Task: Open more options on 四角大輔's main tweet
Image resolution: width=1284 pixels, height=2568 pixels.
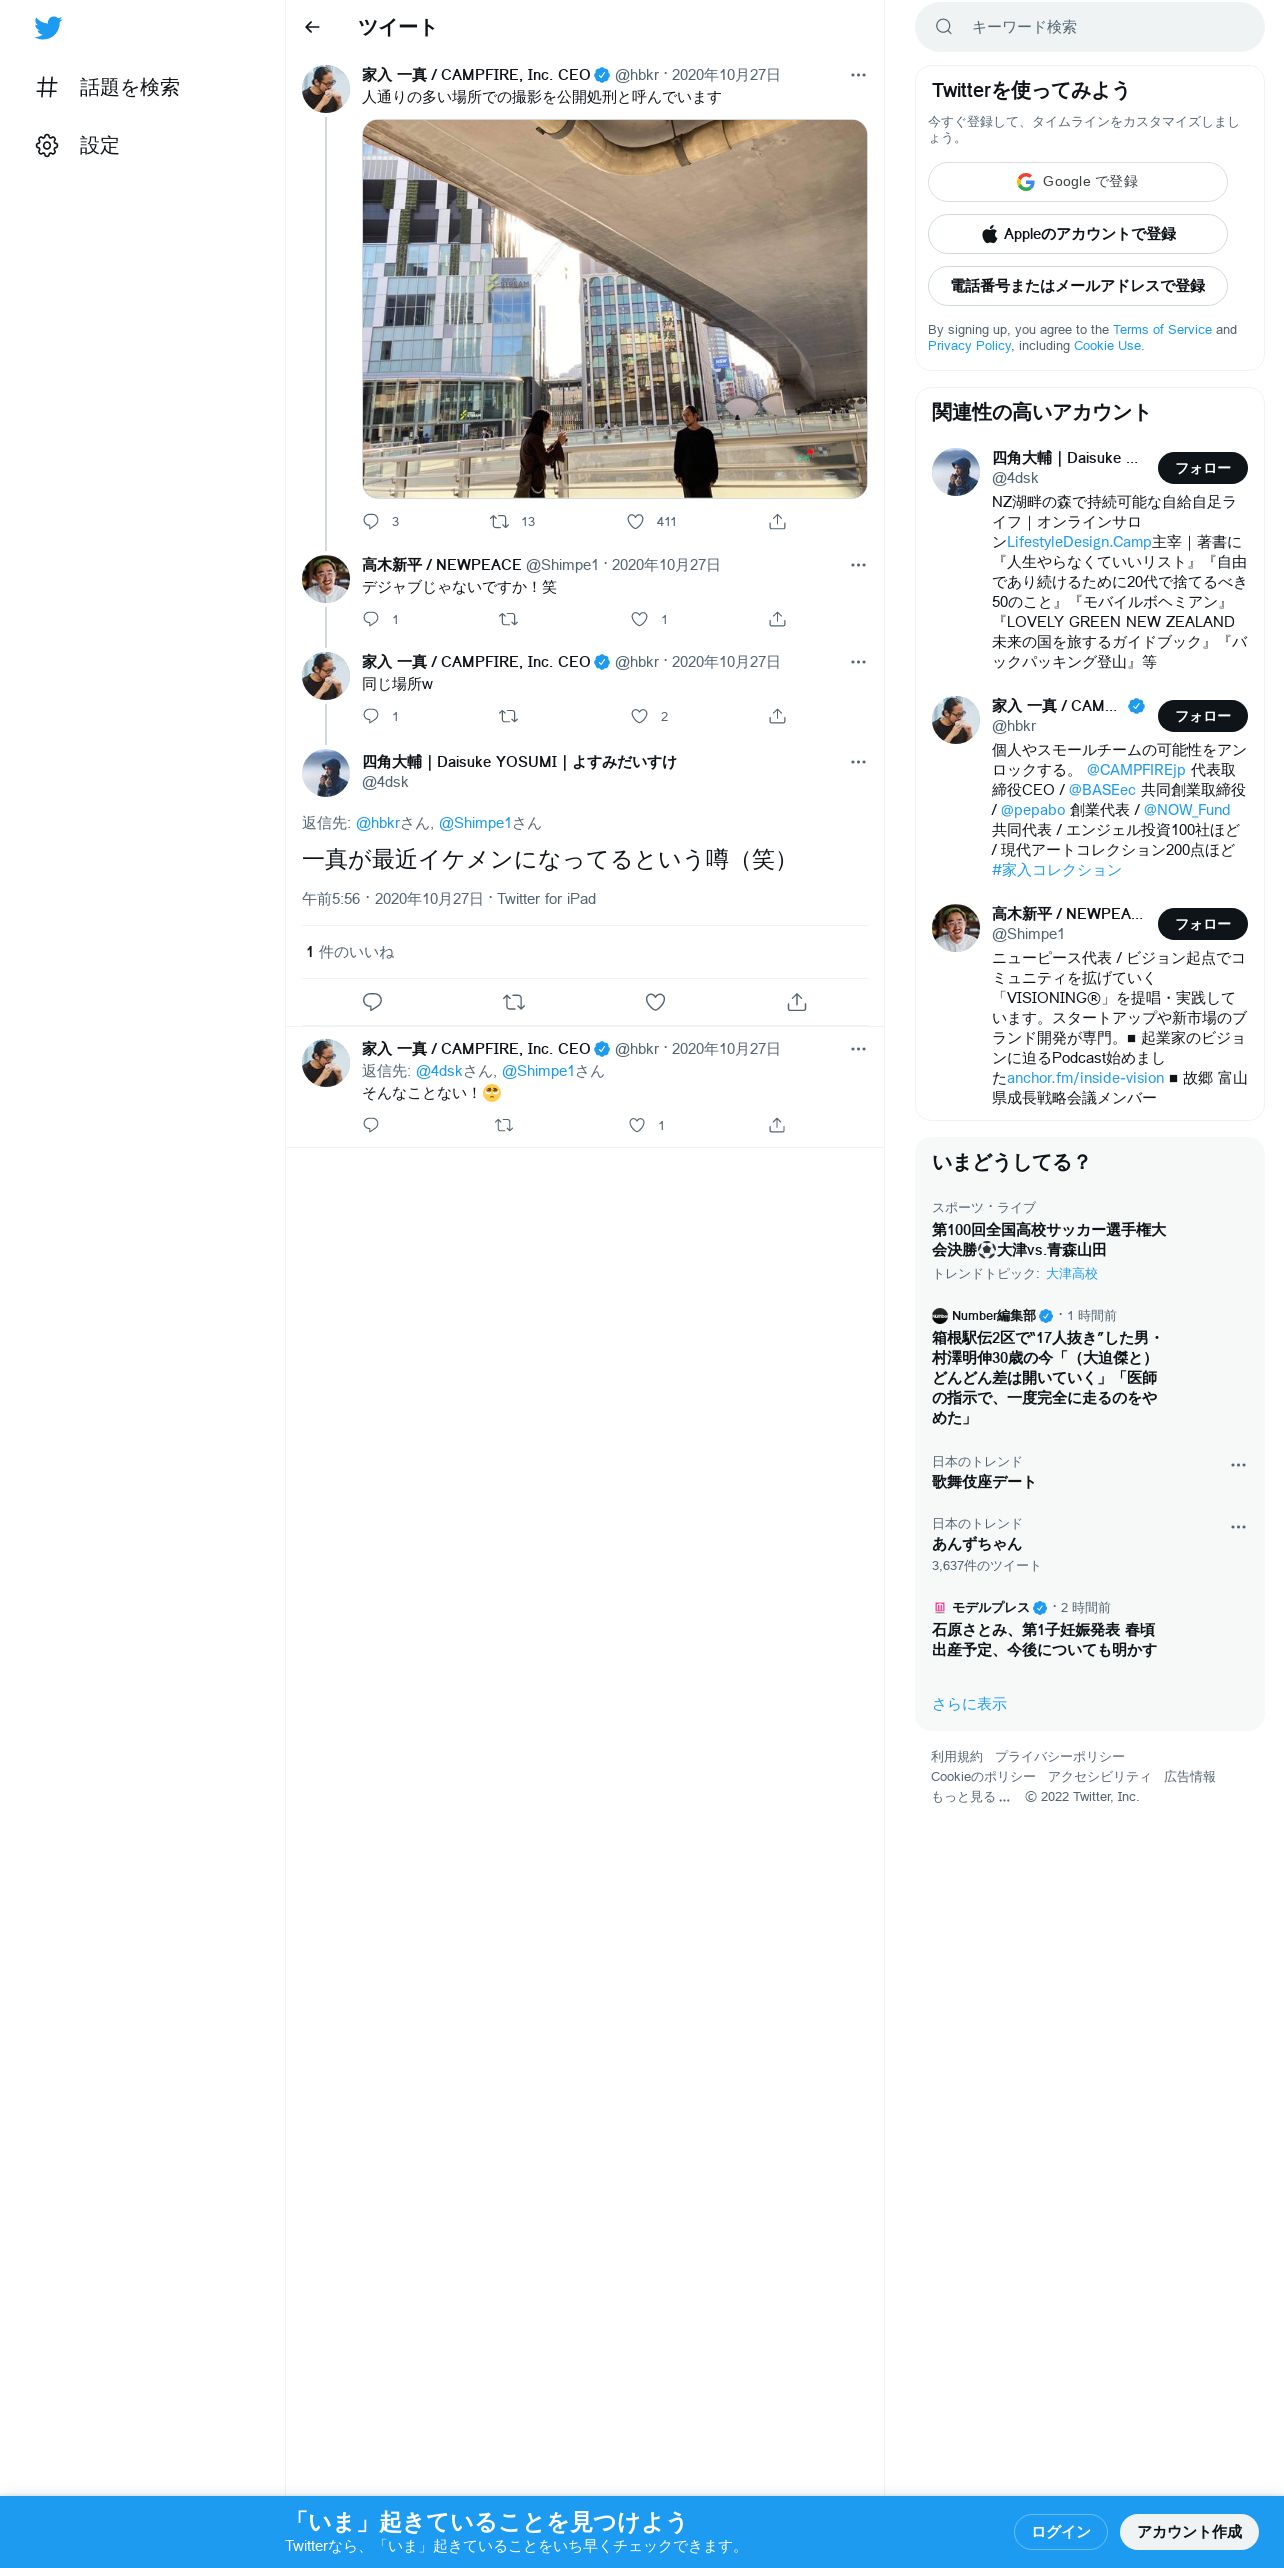Action: (x=858, y=762)
